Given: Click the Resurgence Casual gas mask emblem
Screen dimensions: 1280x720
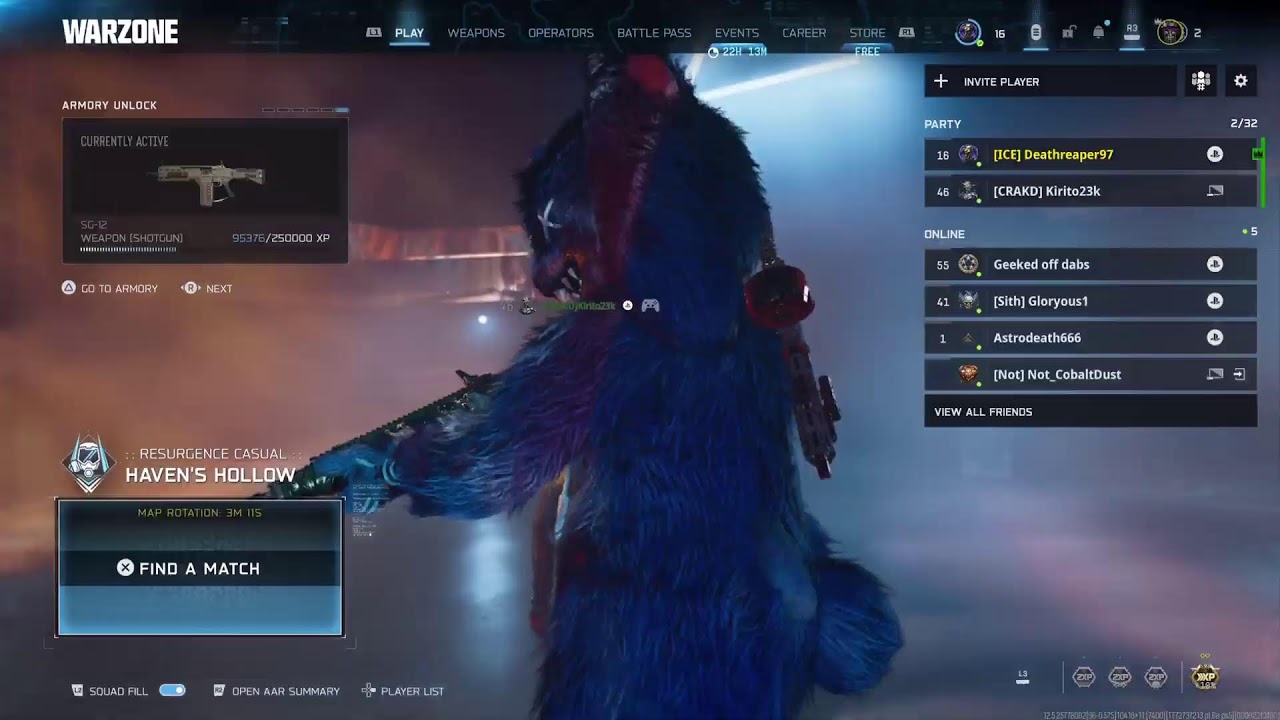Looking at the screenshot, I should [89, 464].
